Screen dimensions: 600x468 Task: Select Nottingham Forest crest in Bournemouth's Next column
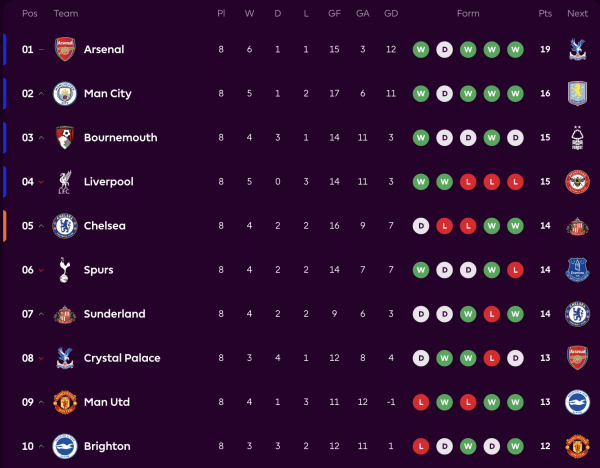tap(577, 137)
